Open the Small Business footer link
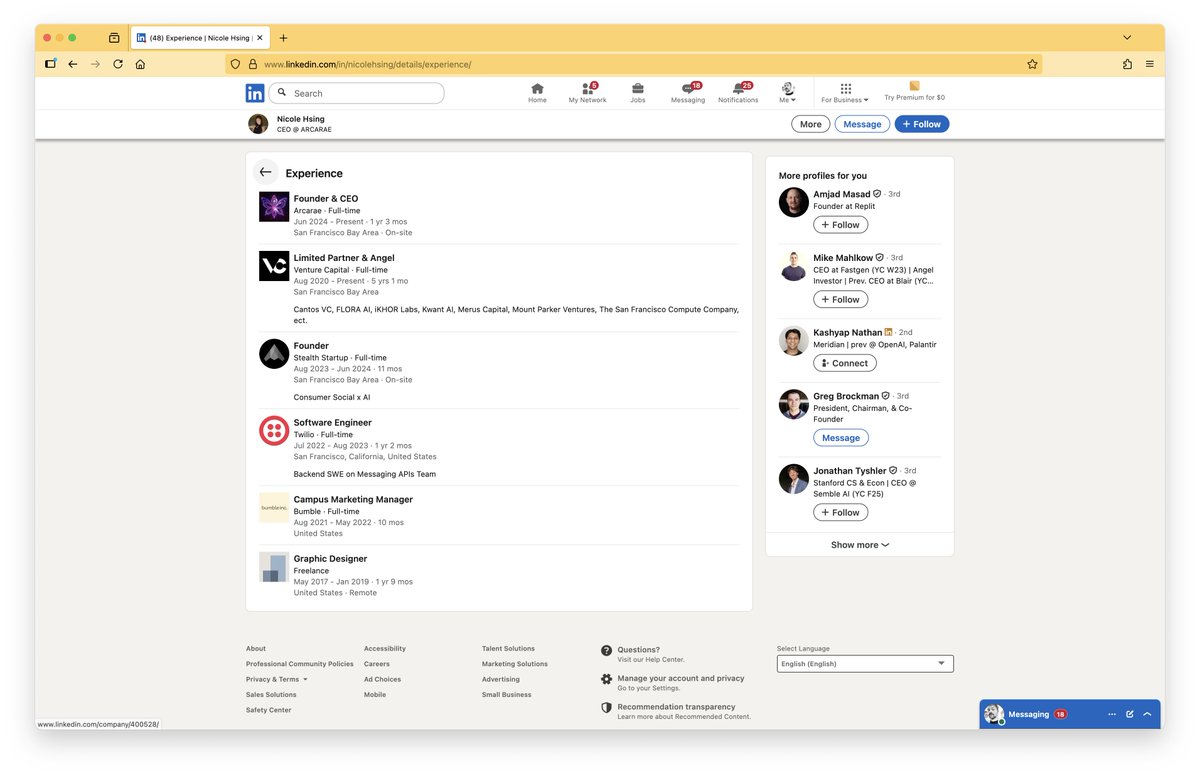 pyautogui.click(x=505, y=695)
